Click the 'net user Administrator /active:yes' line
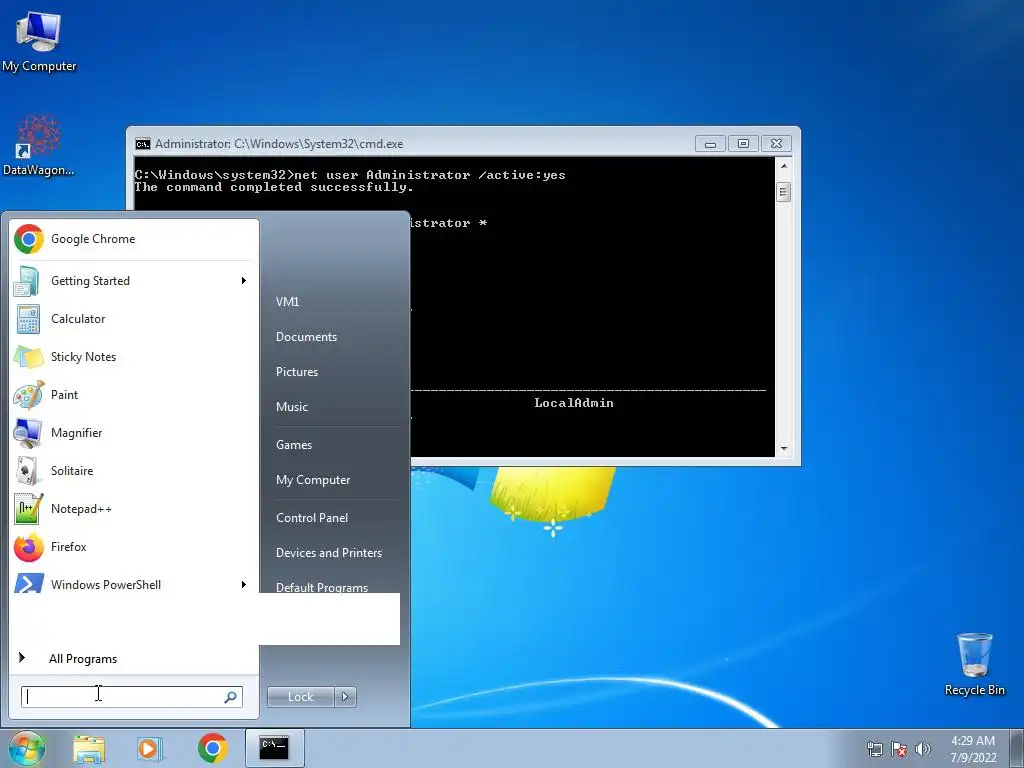Screen dimensions: 1024x768 (430, 175)
